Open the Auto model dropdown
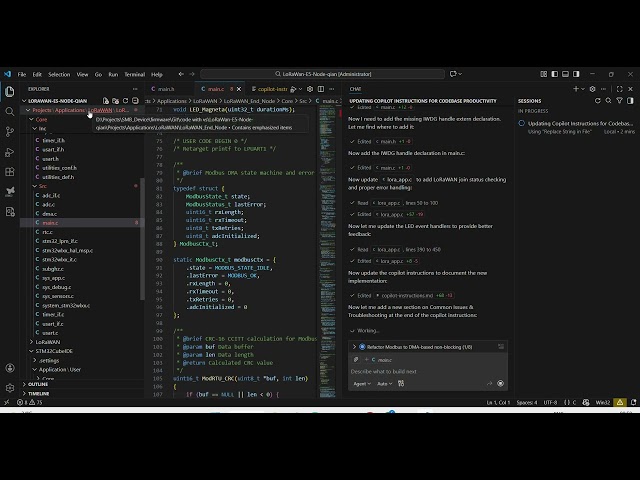Screen dimensions: 640x480 [x=384, y=384]
